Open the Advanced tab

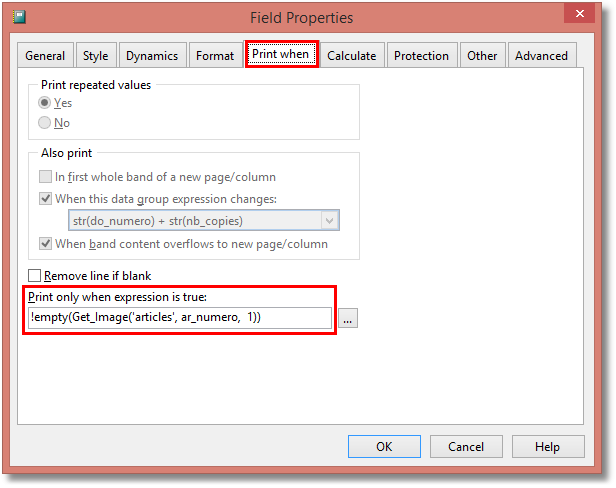(541, 56)
